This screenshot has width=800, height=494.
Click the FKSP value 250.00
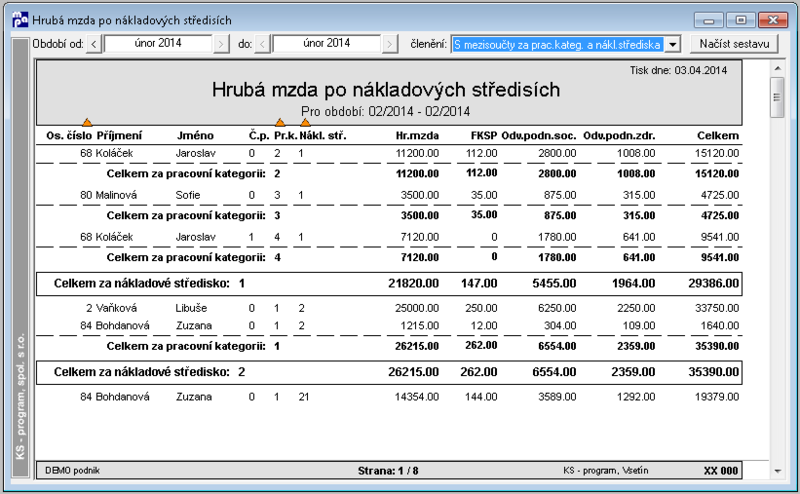(x=481, y=308)
